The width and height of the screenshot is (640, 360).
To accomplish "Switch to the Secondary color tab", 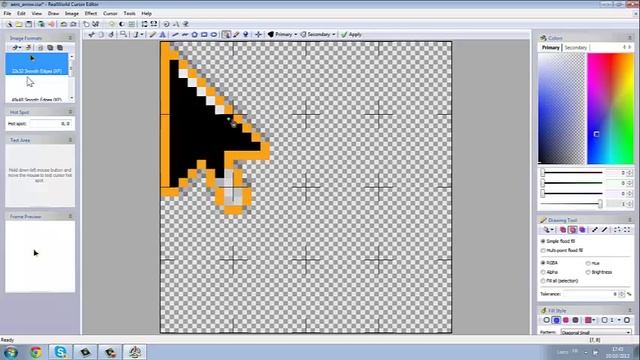I will [576, 48].
